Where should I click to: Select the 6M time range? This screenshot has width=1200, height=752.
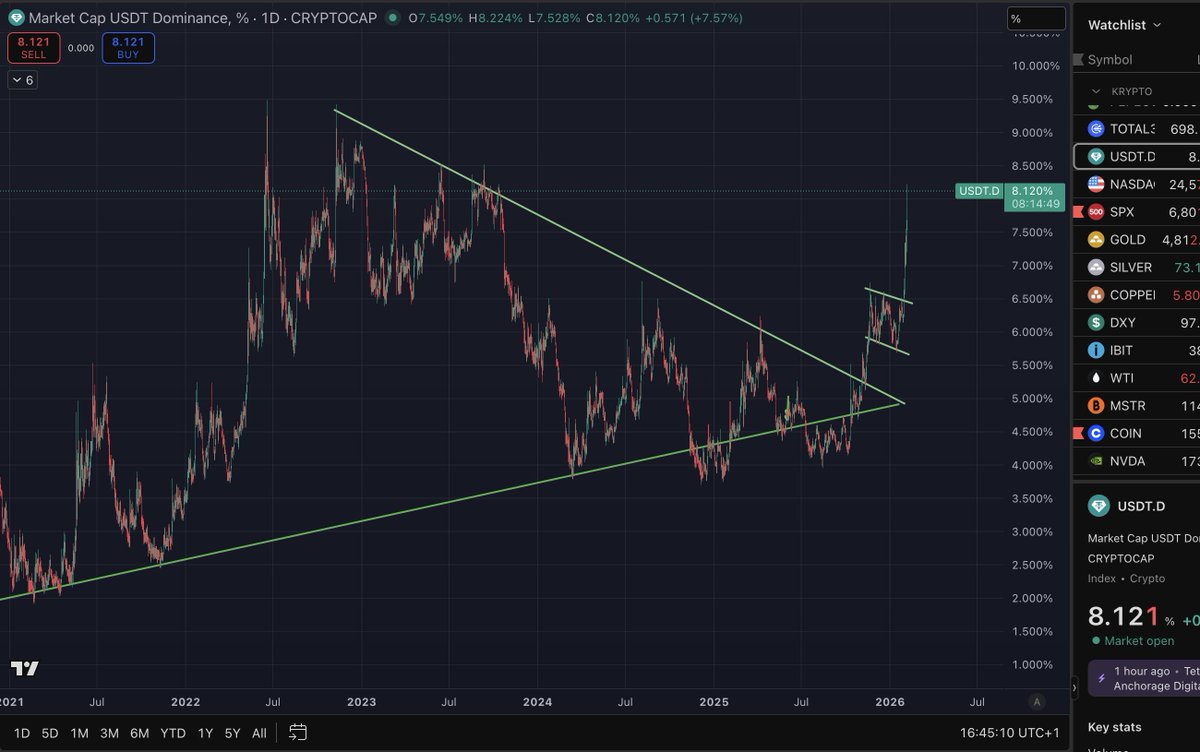139,733
